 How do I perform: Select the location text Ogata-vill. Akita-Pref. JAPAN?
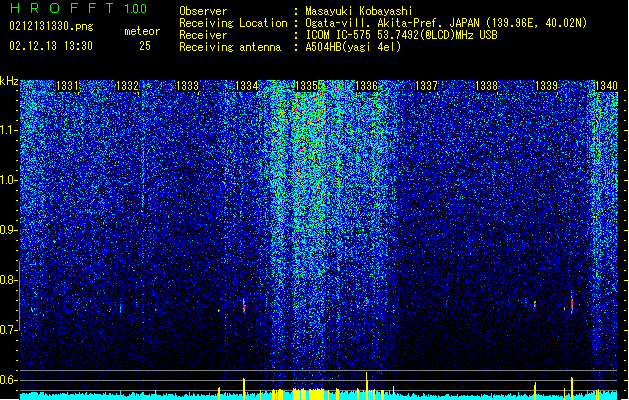tap(393, 23)
